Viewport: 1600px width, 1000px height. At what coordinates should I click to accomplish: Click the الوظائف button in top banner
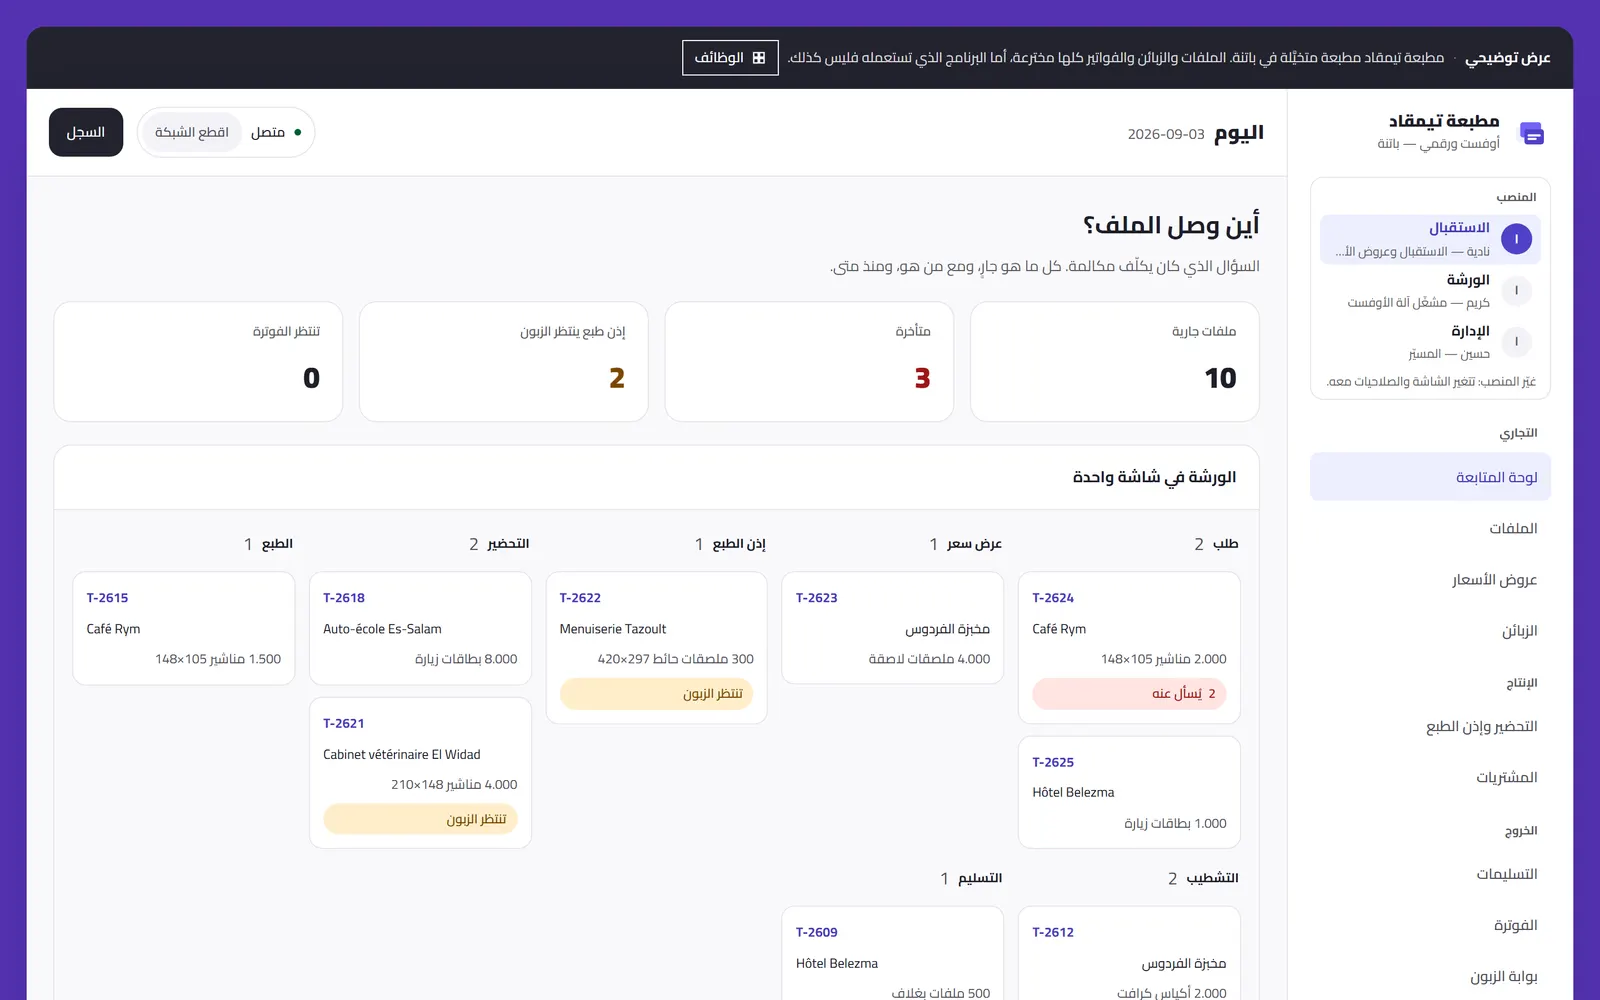click(x=730, y=58)
